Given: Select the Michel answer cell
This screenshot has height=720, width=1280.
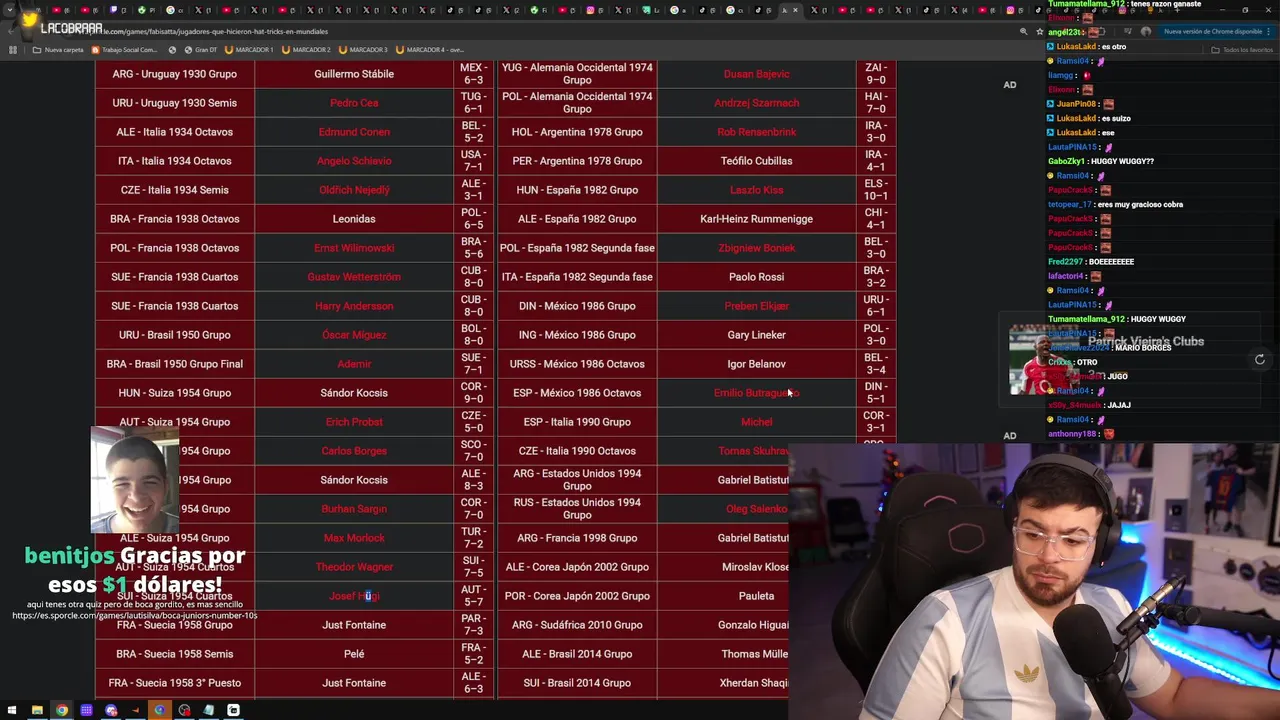Looking at the screenshot, I should tap(756, 422).
